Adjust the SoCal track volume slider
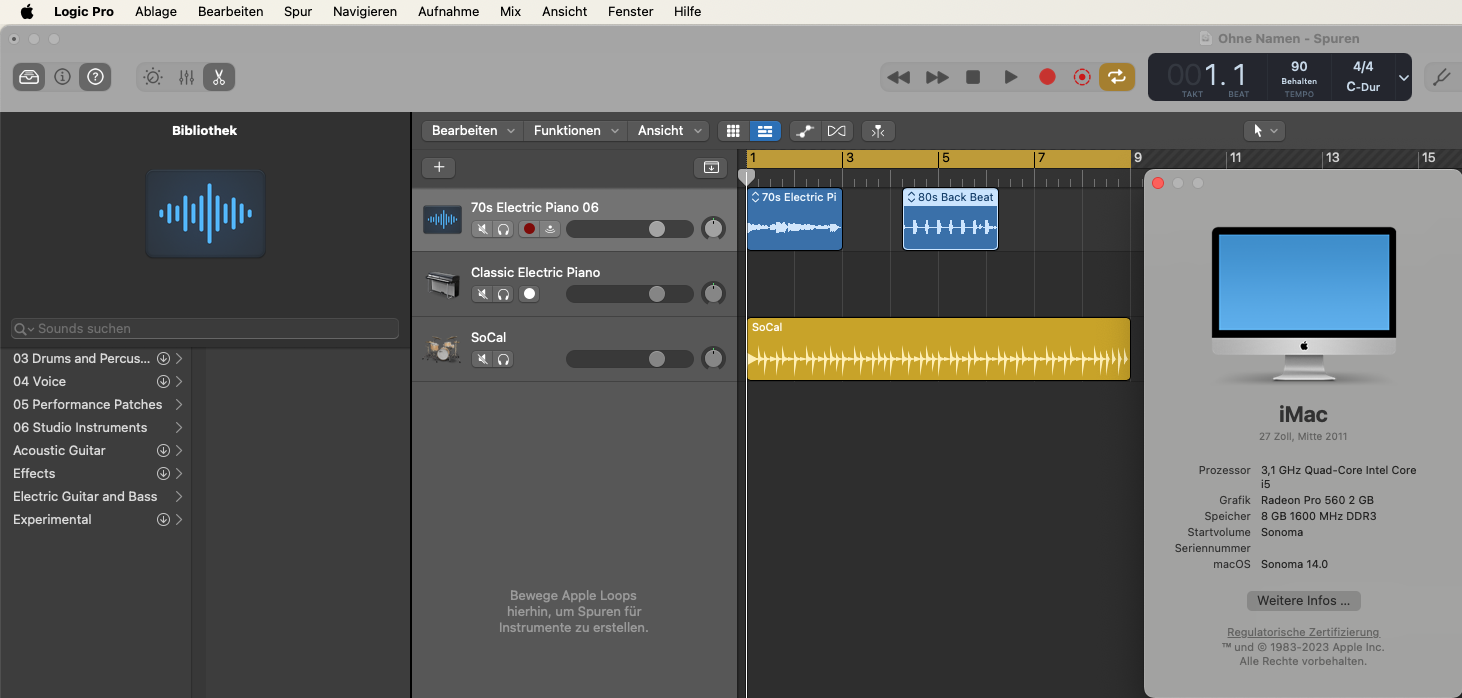This screenshot has height=698, width=1462. 630,359
